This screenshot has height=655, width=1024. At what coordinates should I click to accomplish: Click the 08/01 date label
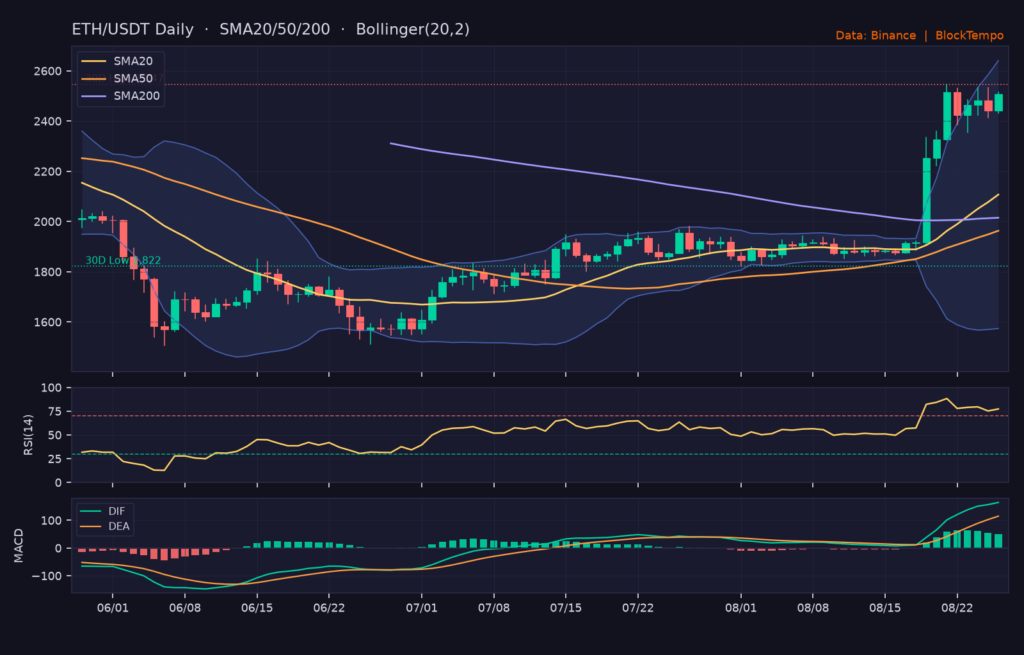click(x=741, y=608)
